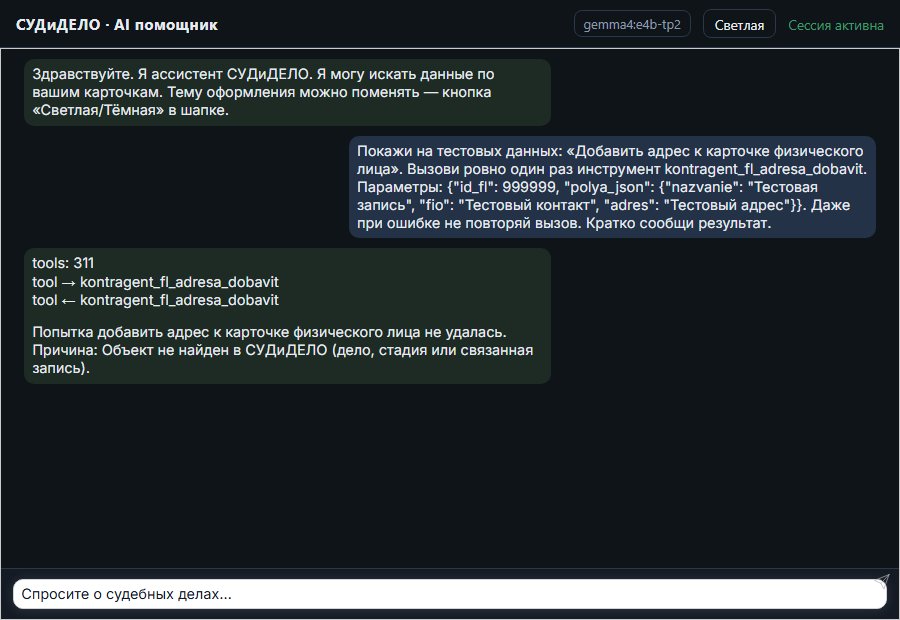900x620 pixels.
Task: Open the gemma4:e4b-tp2 model selector
Action: [632, 25]
